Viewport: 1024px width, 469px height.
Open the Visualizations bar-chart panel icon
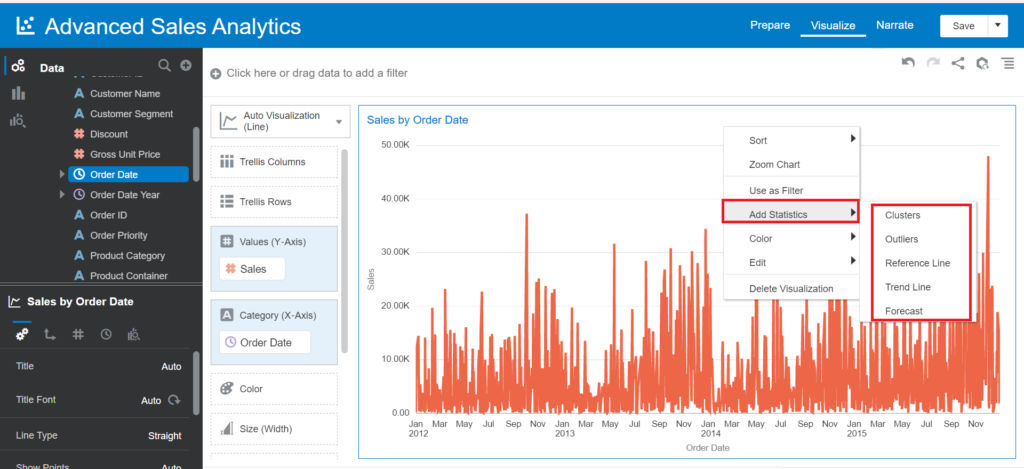18,93
